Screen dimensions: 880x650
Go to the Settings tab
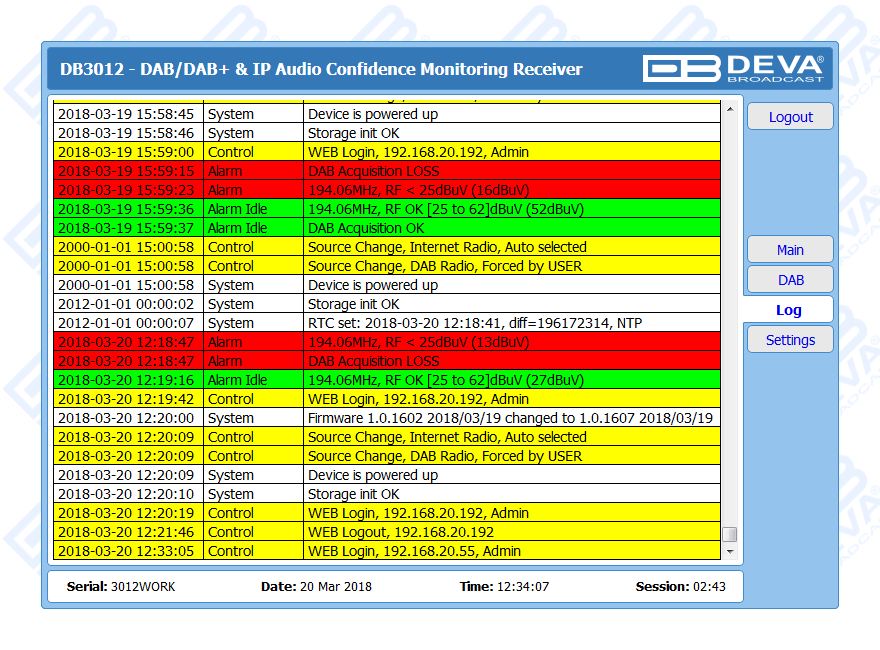pyautogui.click(x=790, y=340)
